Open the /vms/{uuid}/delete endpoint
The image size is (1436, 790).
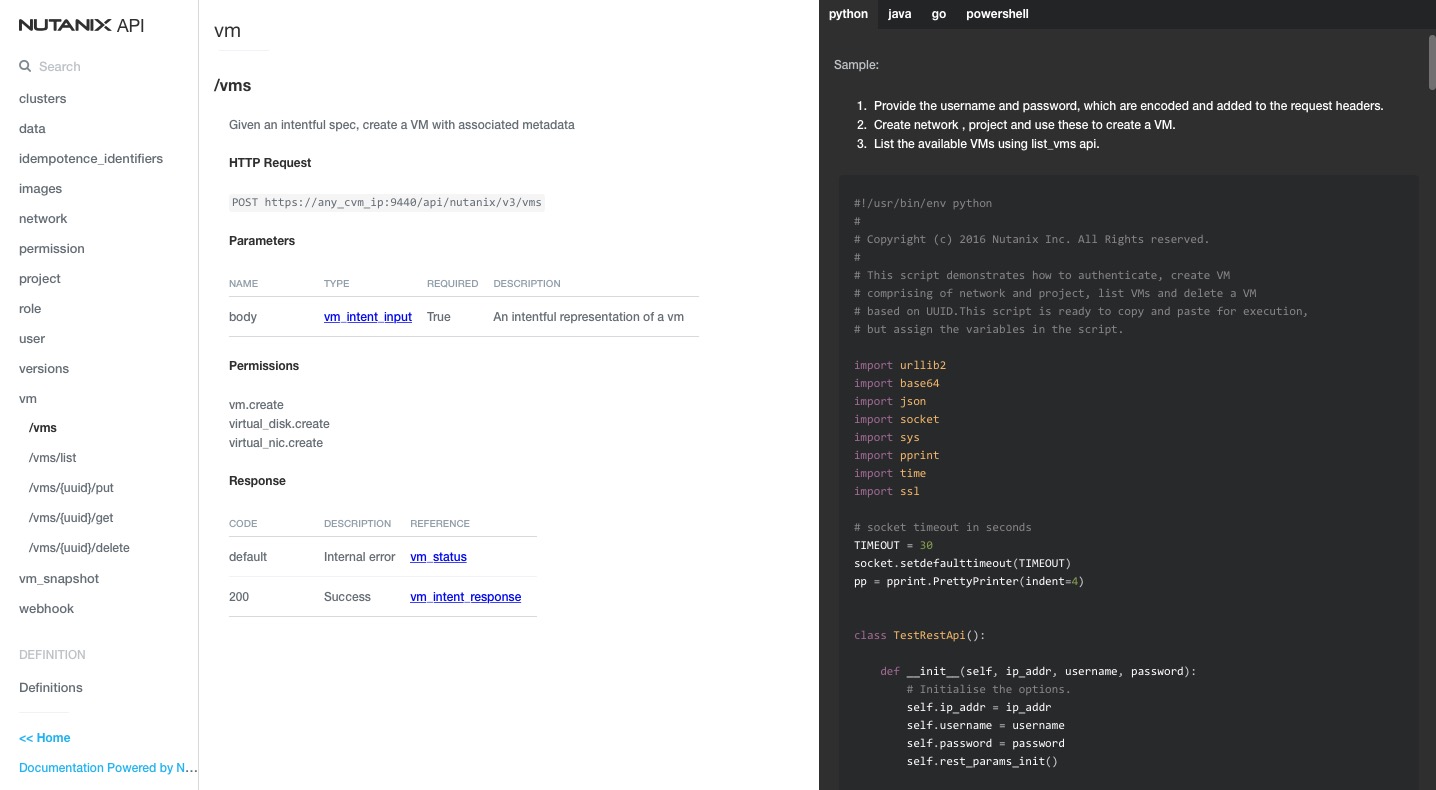79,548
